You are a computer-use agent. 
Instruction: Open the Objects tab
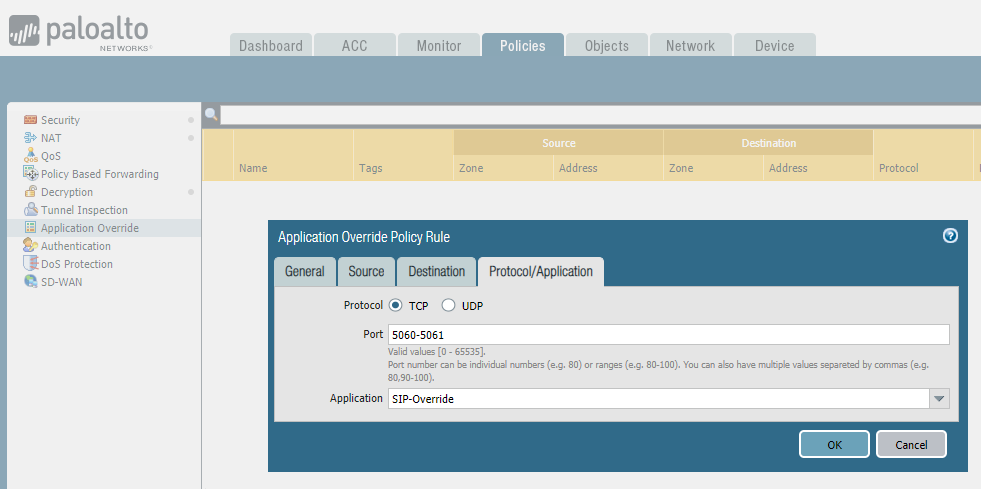click(606, 46)
